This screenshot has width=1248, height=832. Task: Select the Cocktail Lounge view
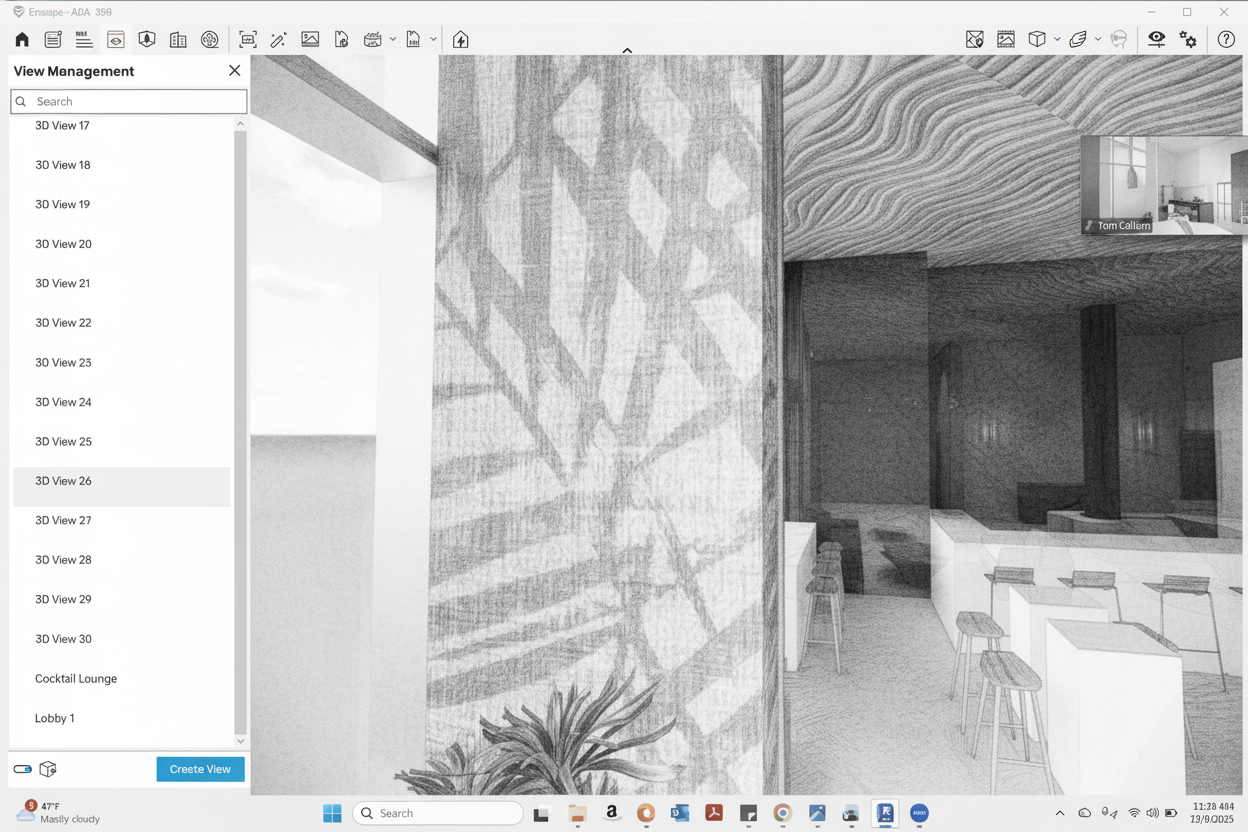coord(76,679)
